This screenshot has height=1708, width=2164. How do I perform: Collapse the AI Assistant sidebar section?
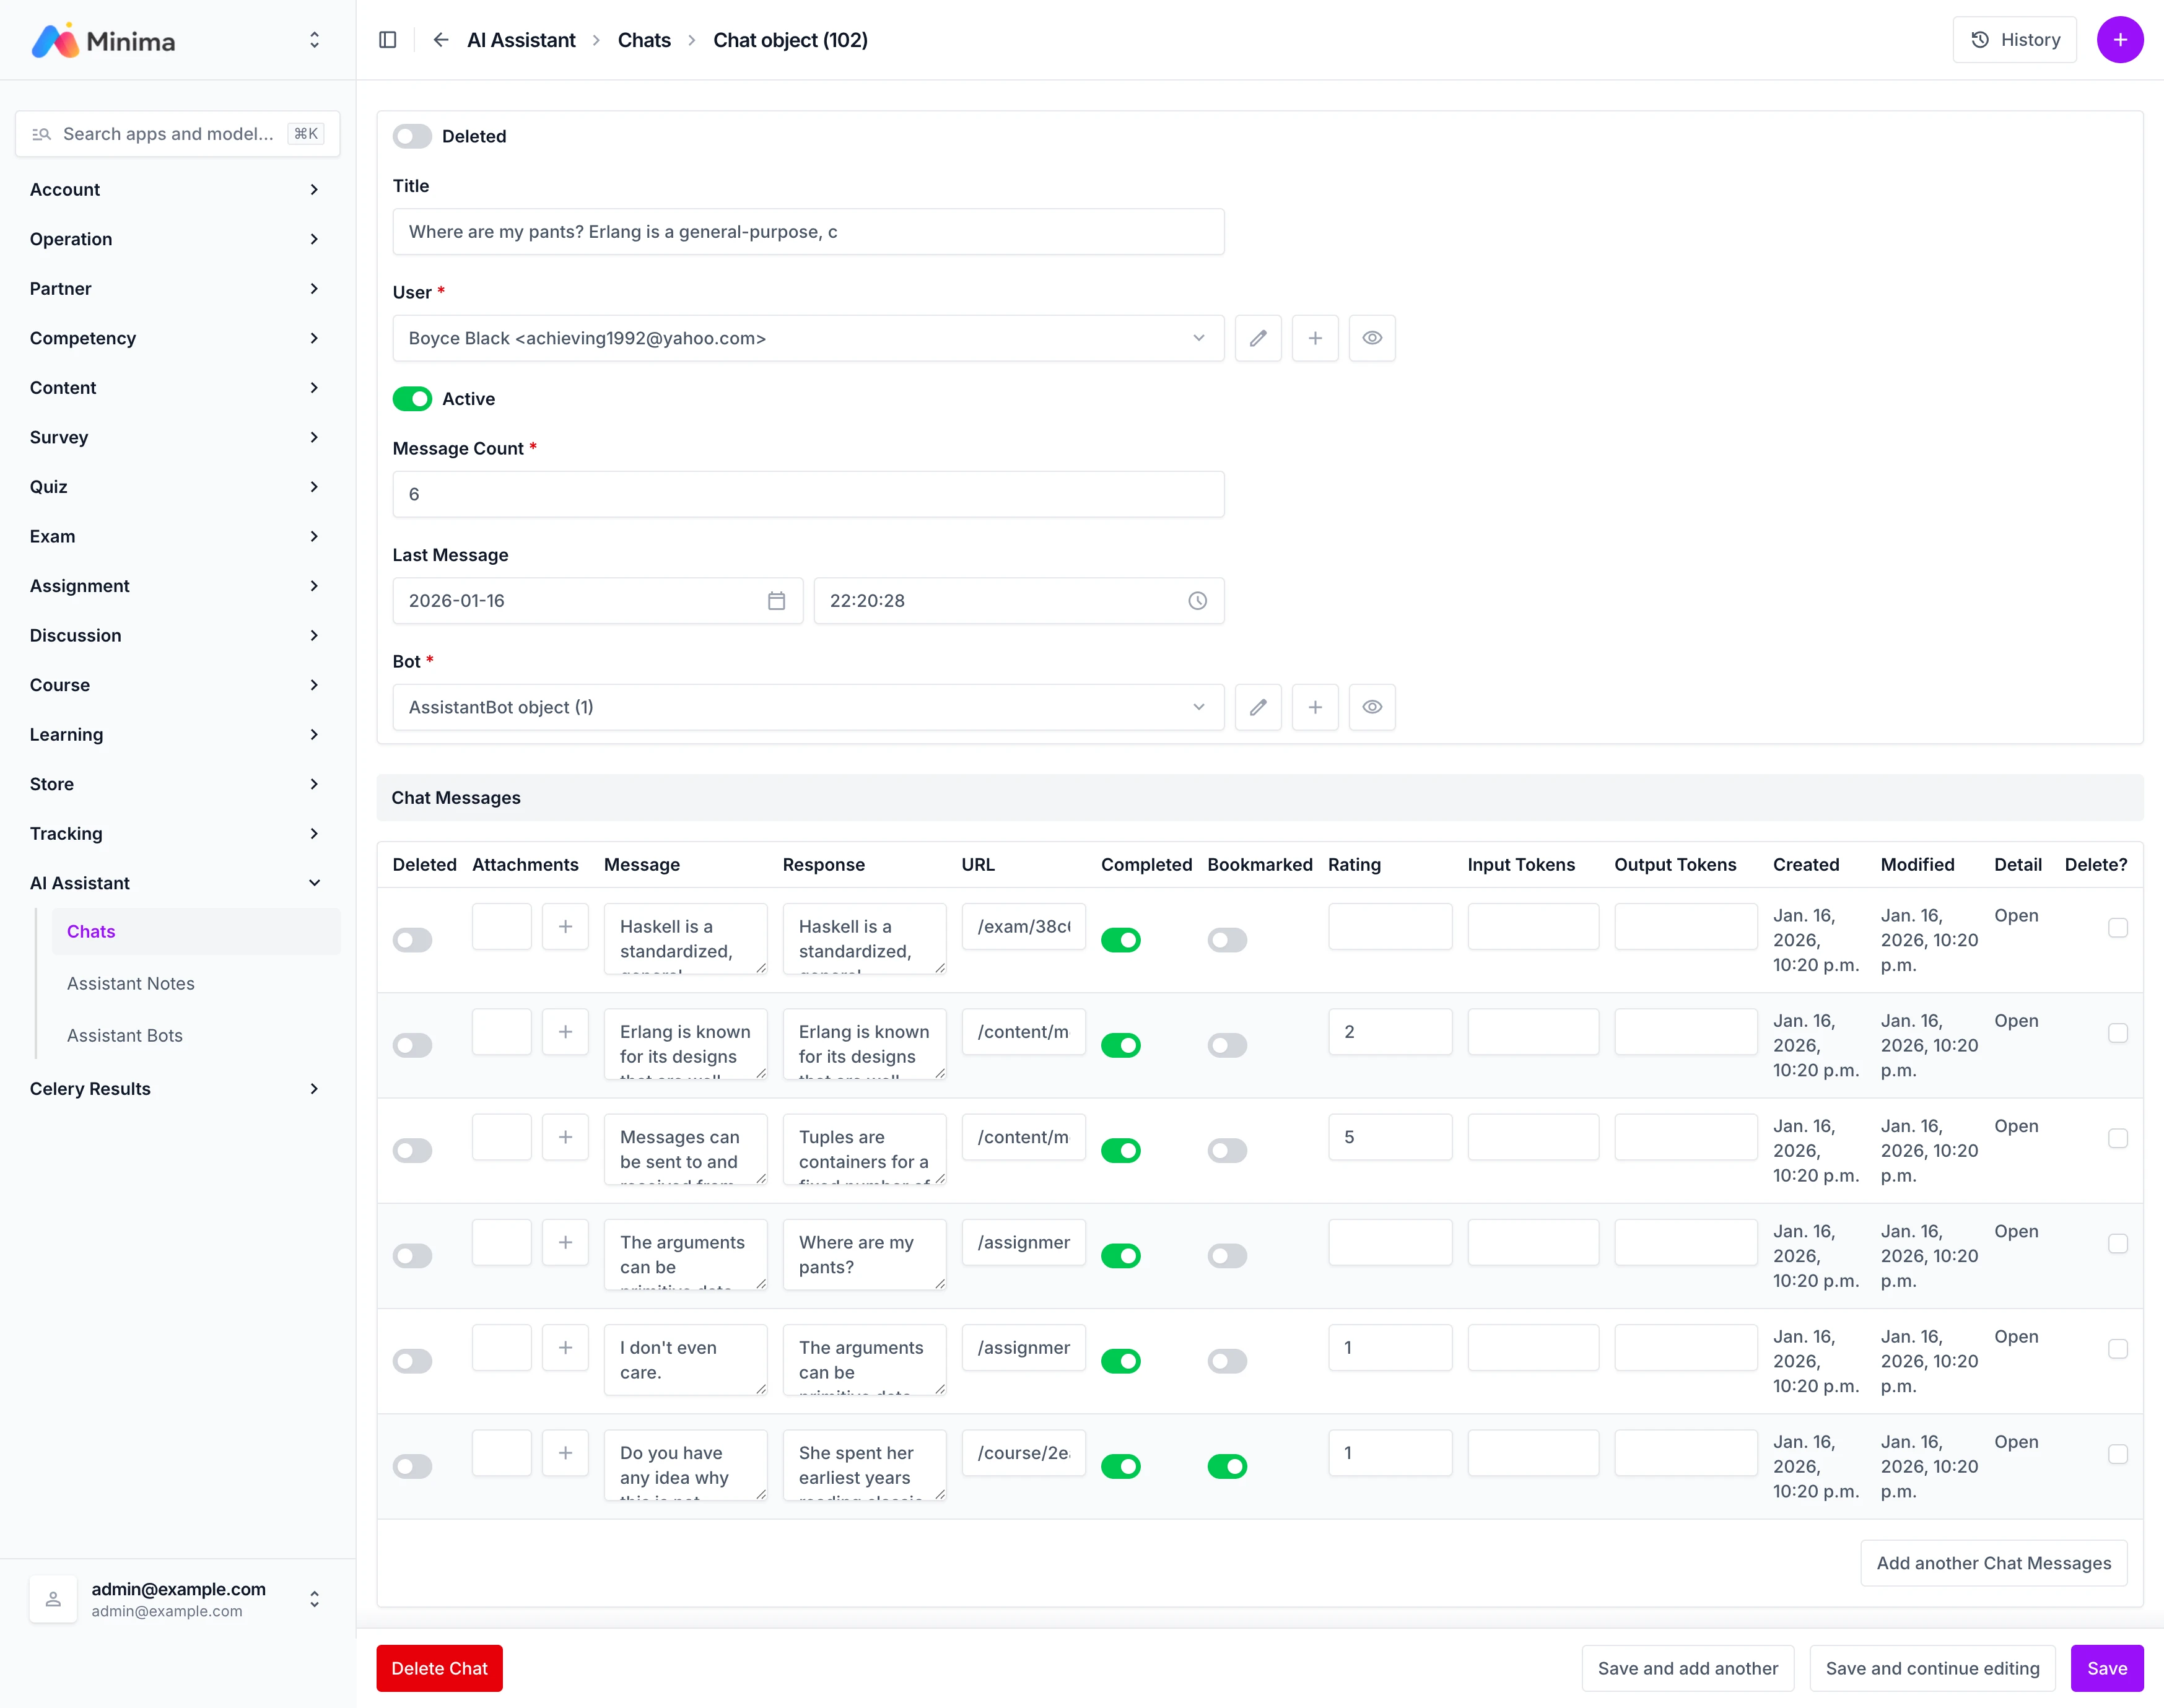(177, 883)
